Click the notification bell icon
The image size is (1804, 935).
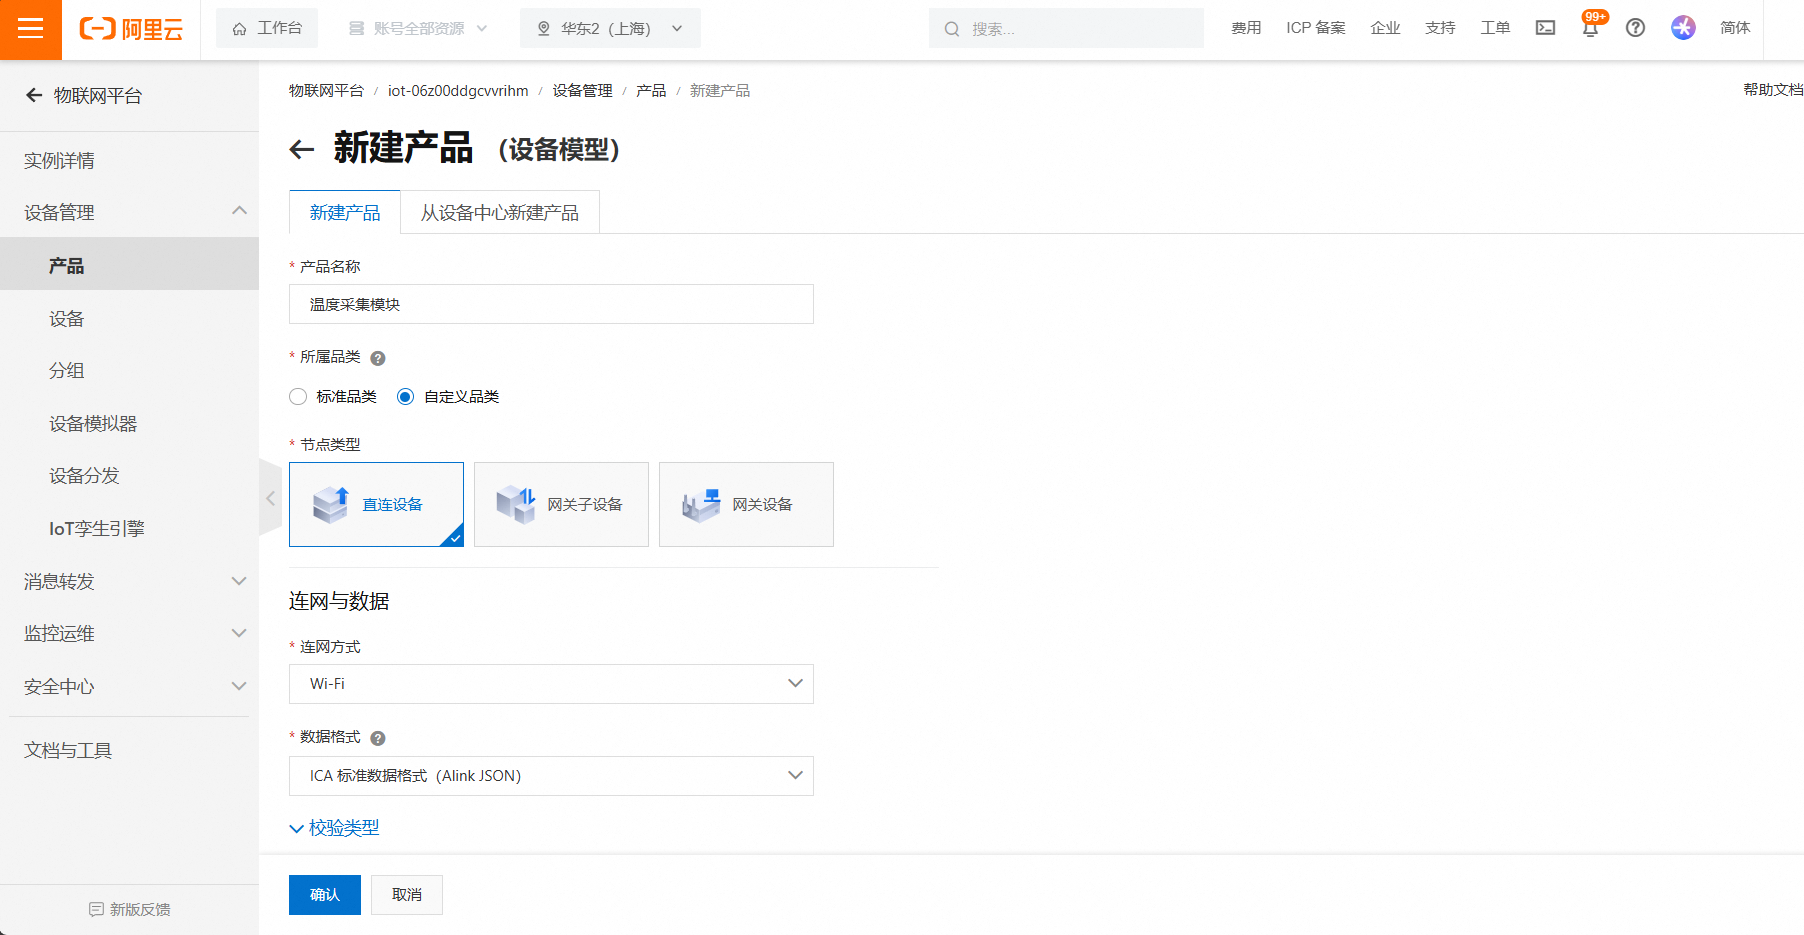tap(1590, 28)
